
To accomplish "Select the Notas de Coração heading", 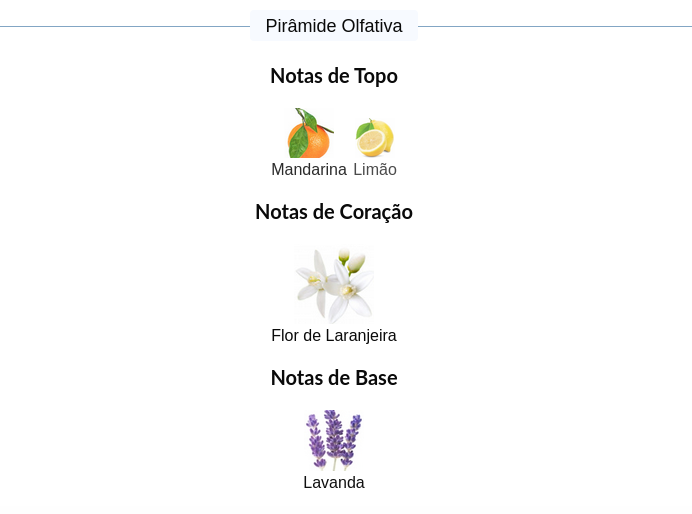I will click(x=334, y=212).
